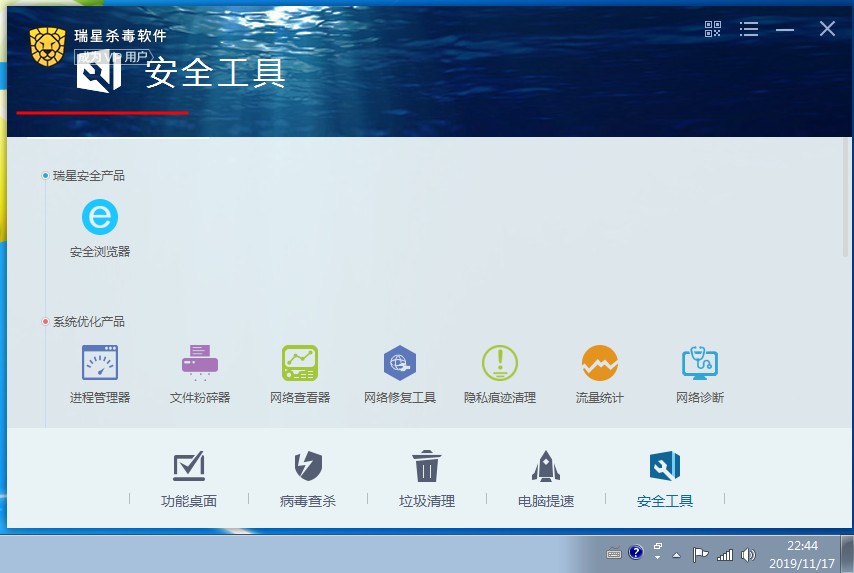Viewport: 854px width, 573px height.
Task: Click the Rising lion logo
Action: pyautogui.click(x=47, y=46)
